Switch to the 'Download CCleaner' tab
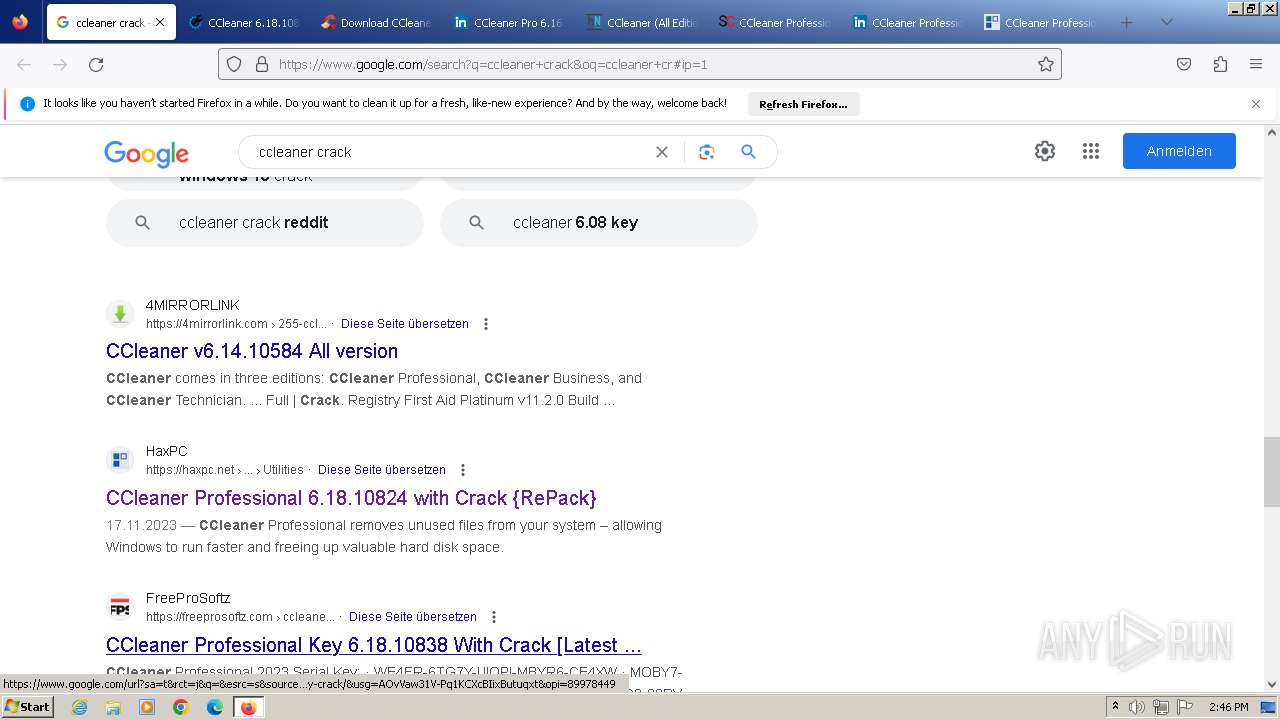 tap(377, 22)
